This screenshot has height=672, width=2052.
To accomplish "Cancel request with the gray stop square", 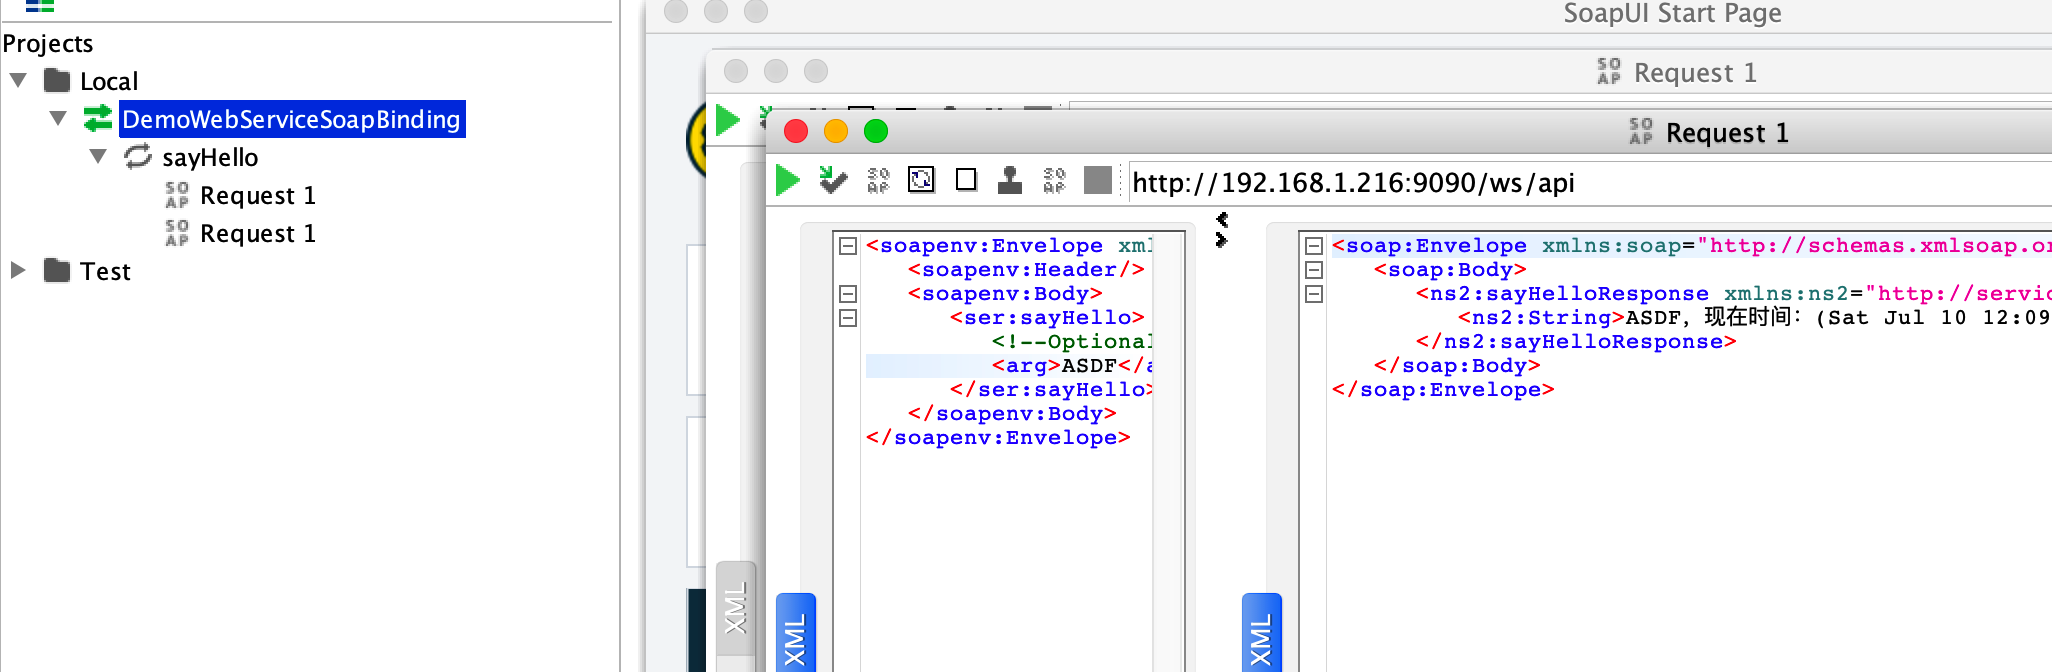I will click(x=1098, y=180).
